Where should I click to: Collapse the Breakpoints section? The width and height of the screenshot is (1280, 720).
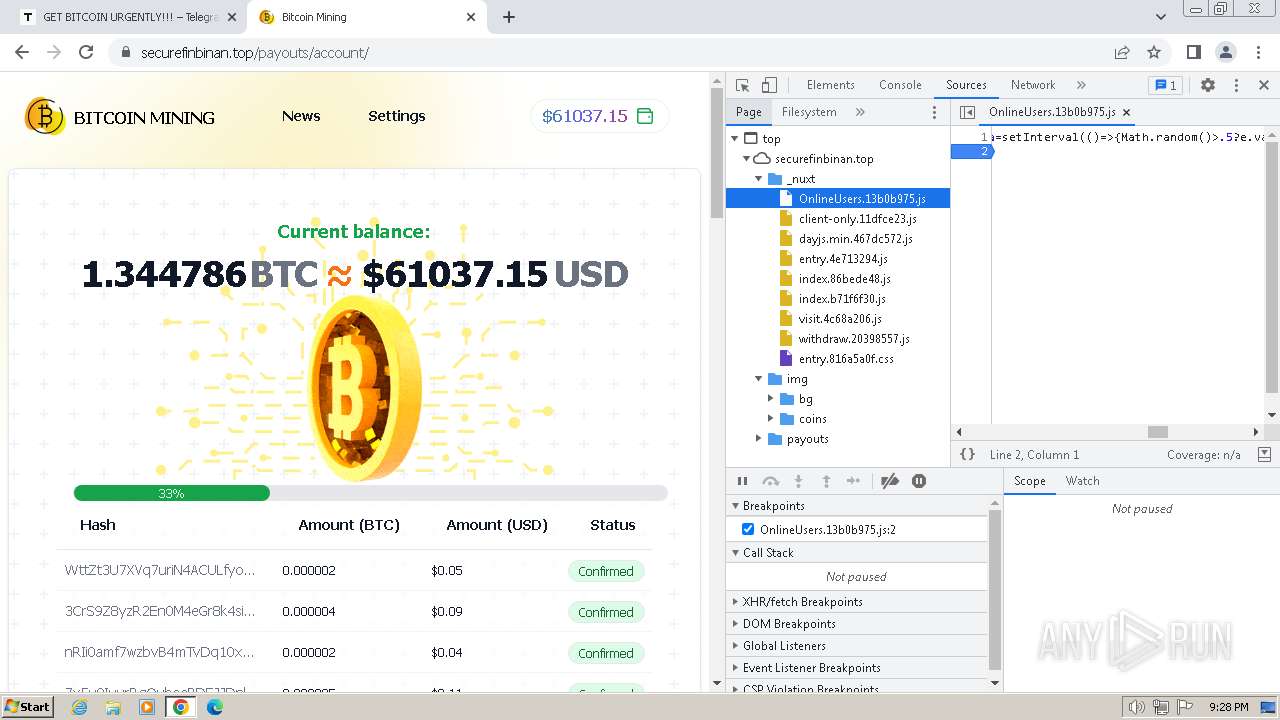(x=736, y=506)
